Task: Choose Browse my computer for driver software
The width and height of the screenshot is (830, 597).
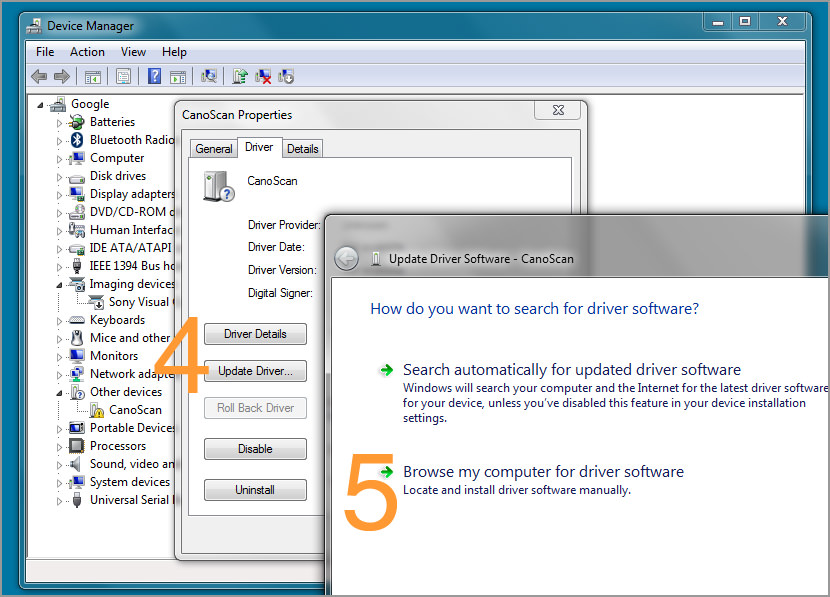Action: click(x=543, y=472)
